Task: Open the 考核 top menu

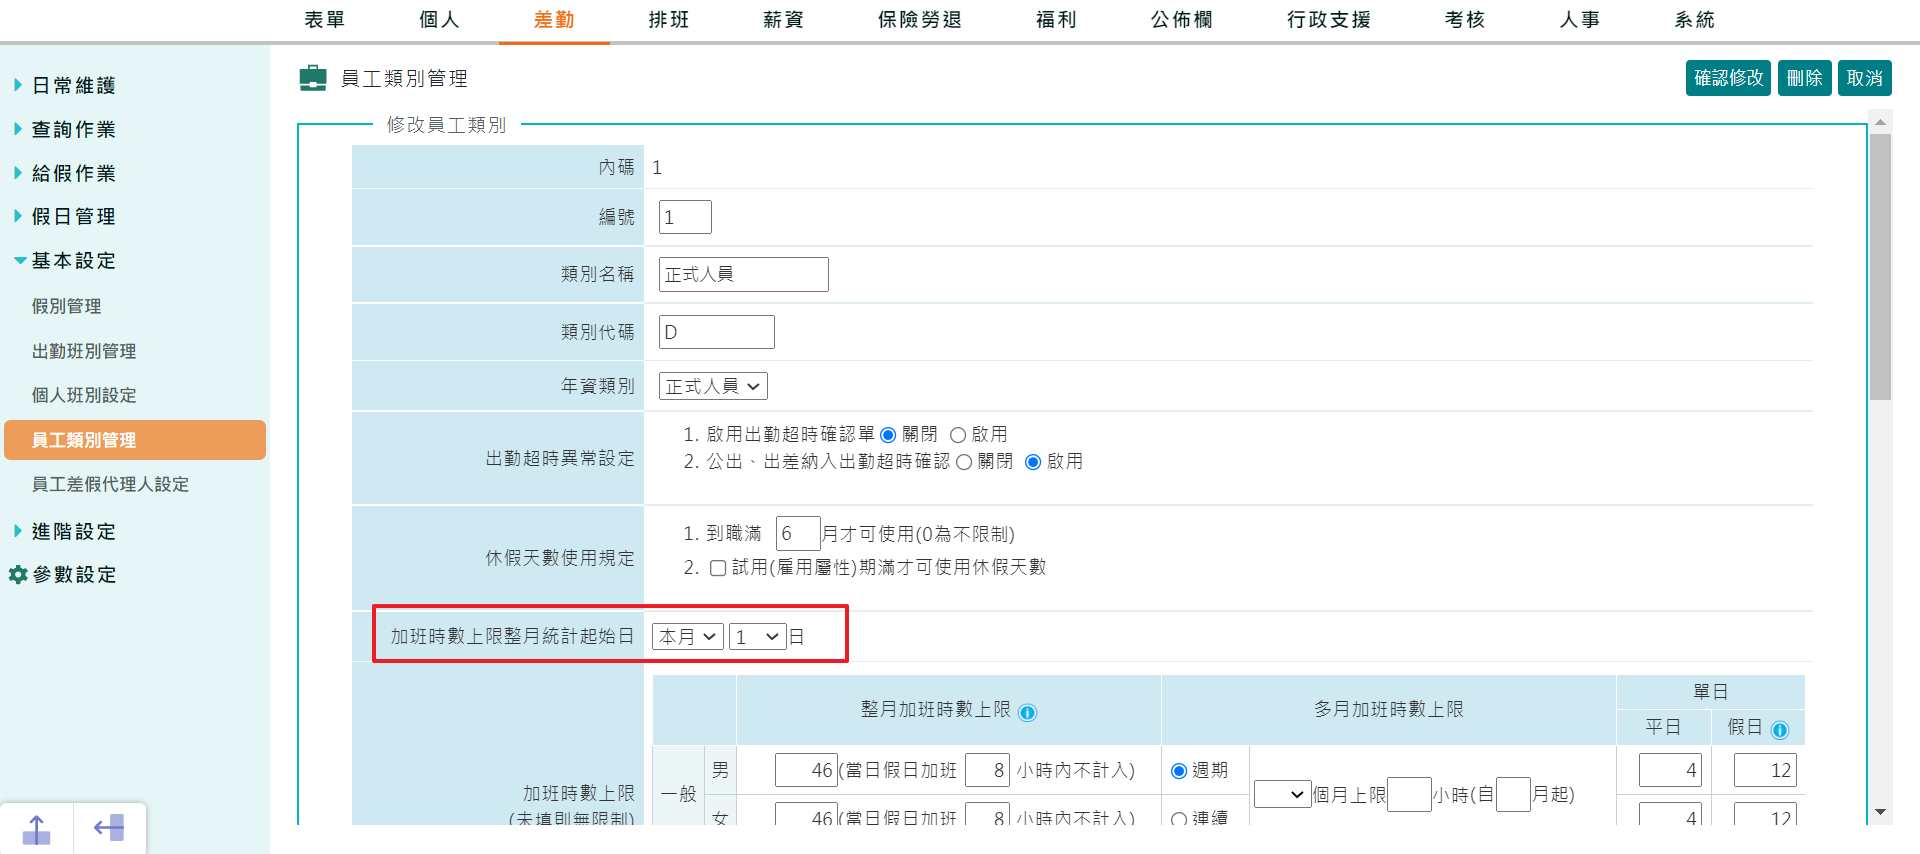Action: (1465, 20)
